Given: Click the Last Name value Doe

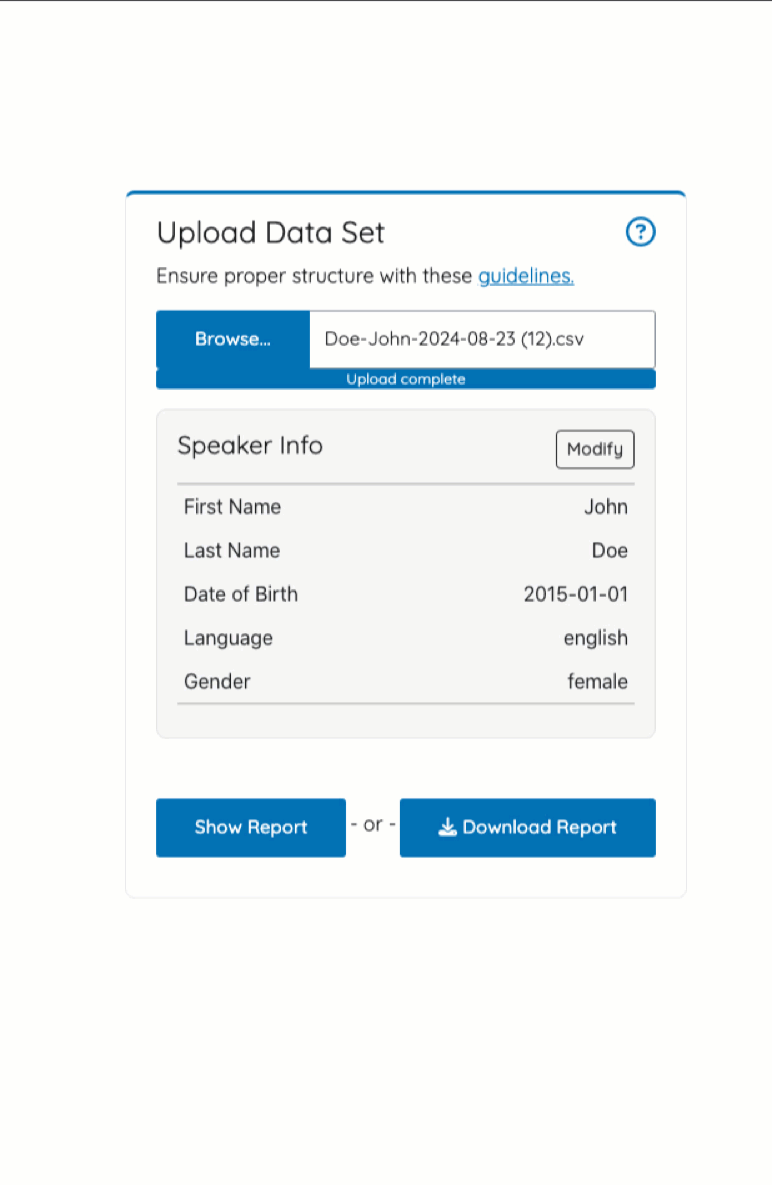Looking at the screenshot, I should point(610,551).
